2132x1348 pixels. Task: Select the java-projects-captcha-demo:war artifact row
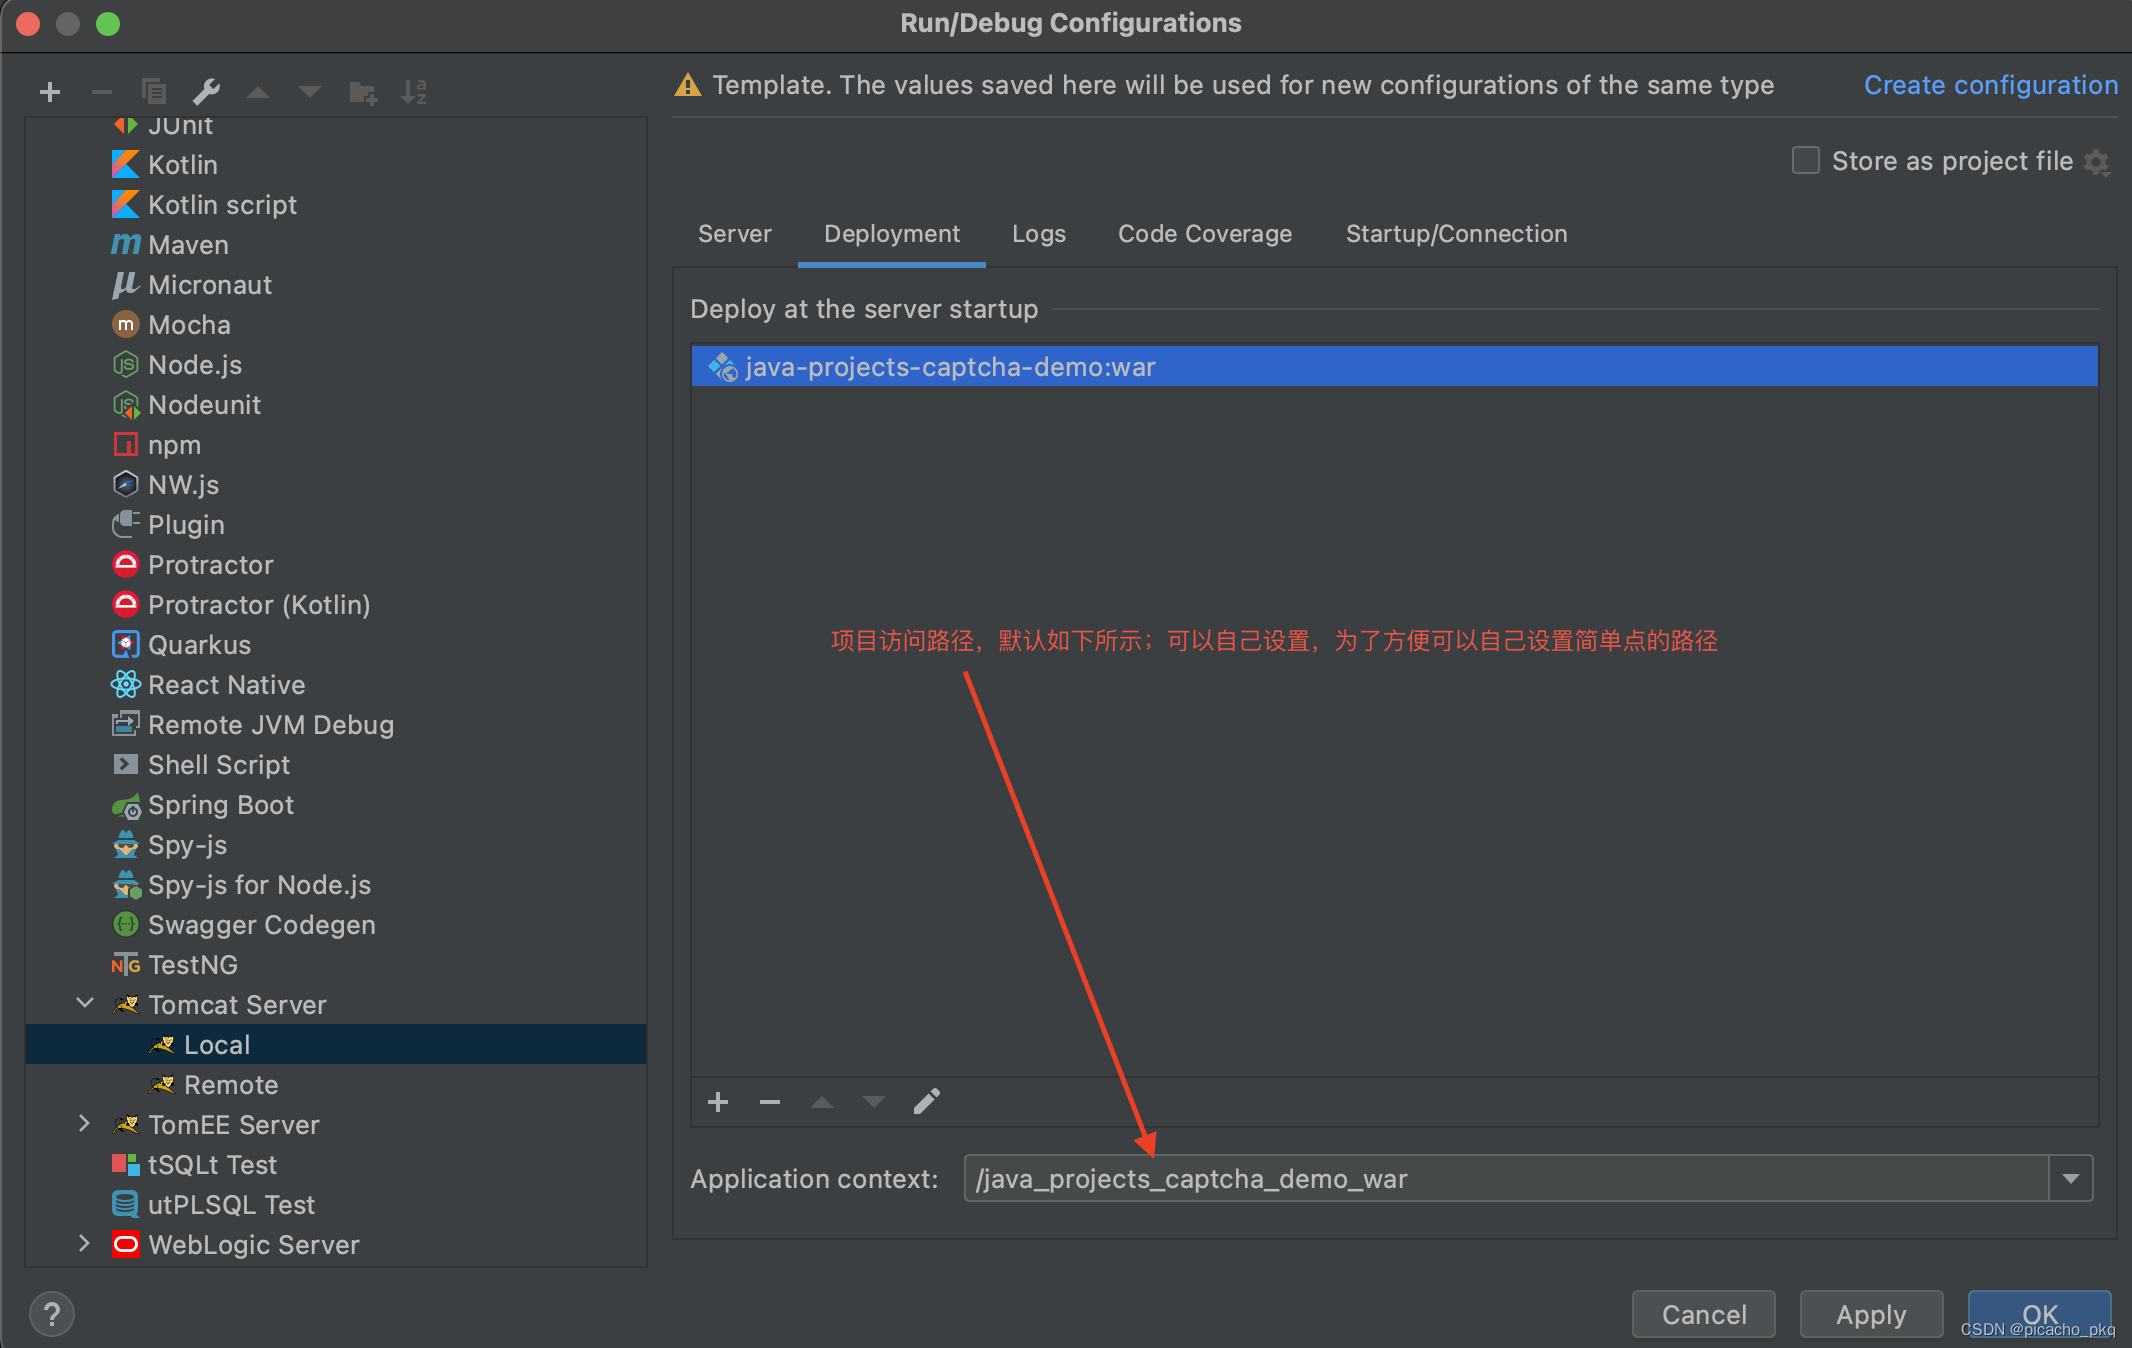click(1394, 367)
